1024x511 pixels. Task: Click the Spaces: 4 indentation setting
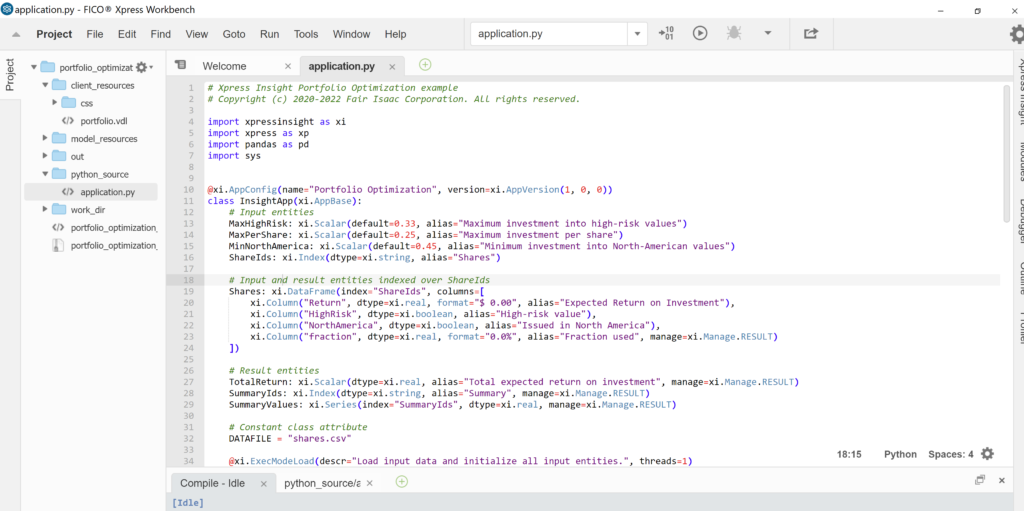[x=950, y=454]
